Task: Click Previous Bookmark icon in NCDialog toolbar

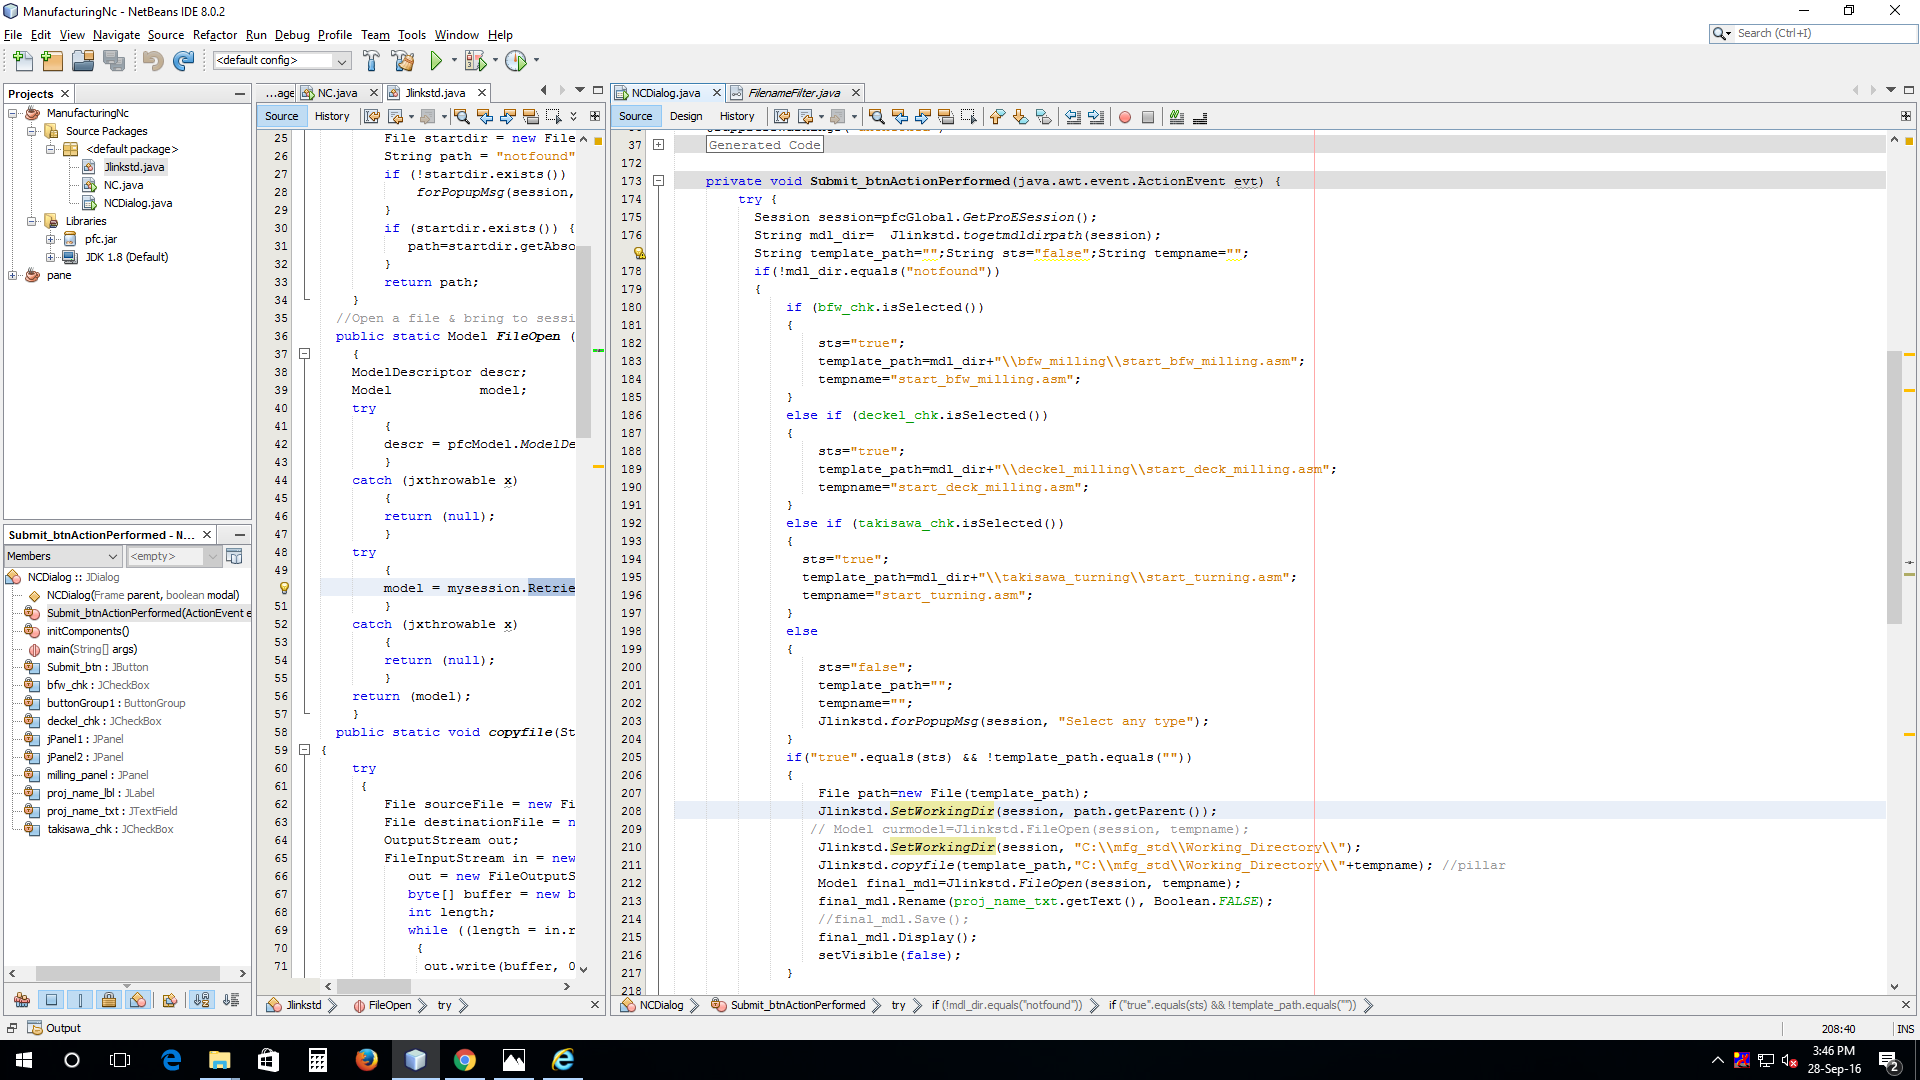Action: pos(997,117)
